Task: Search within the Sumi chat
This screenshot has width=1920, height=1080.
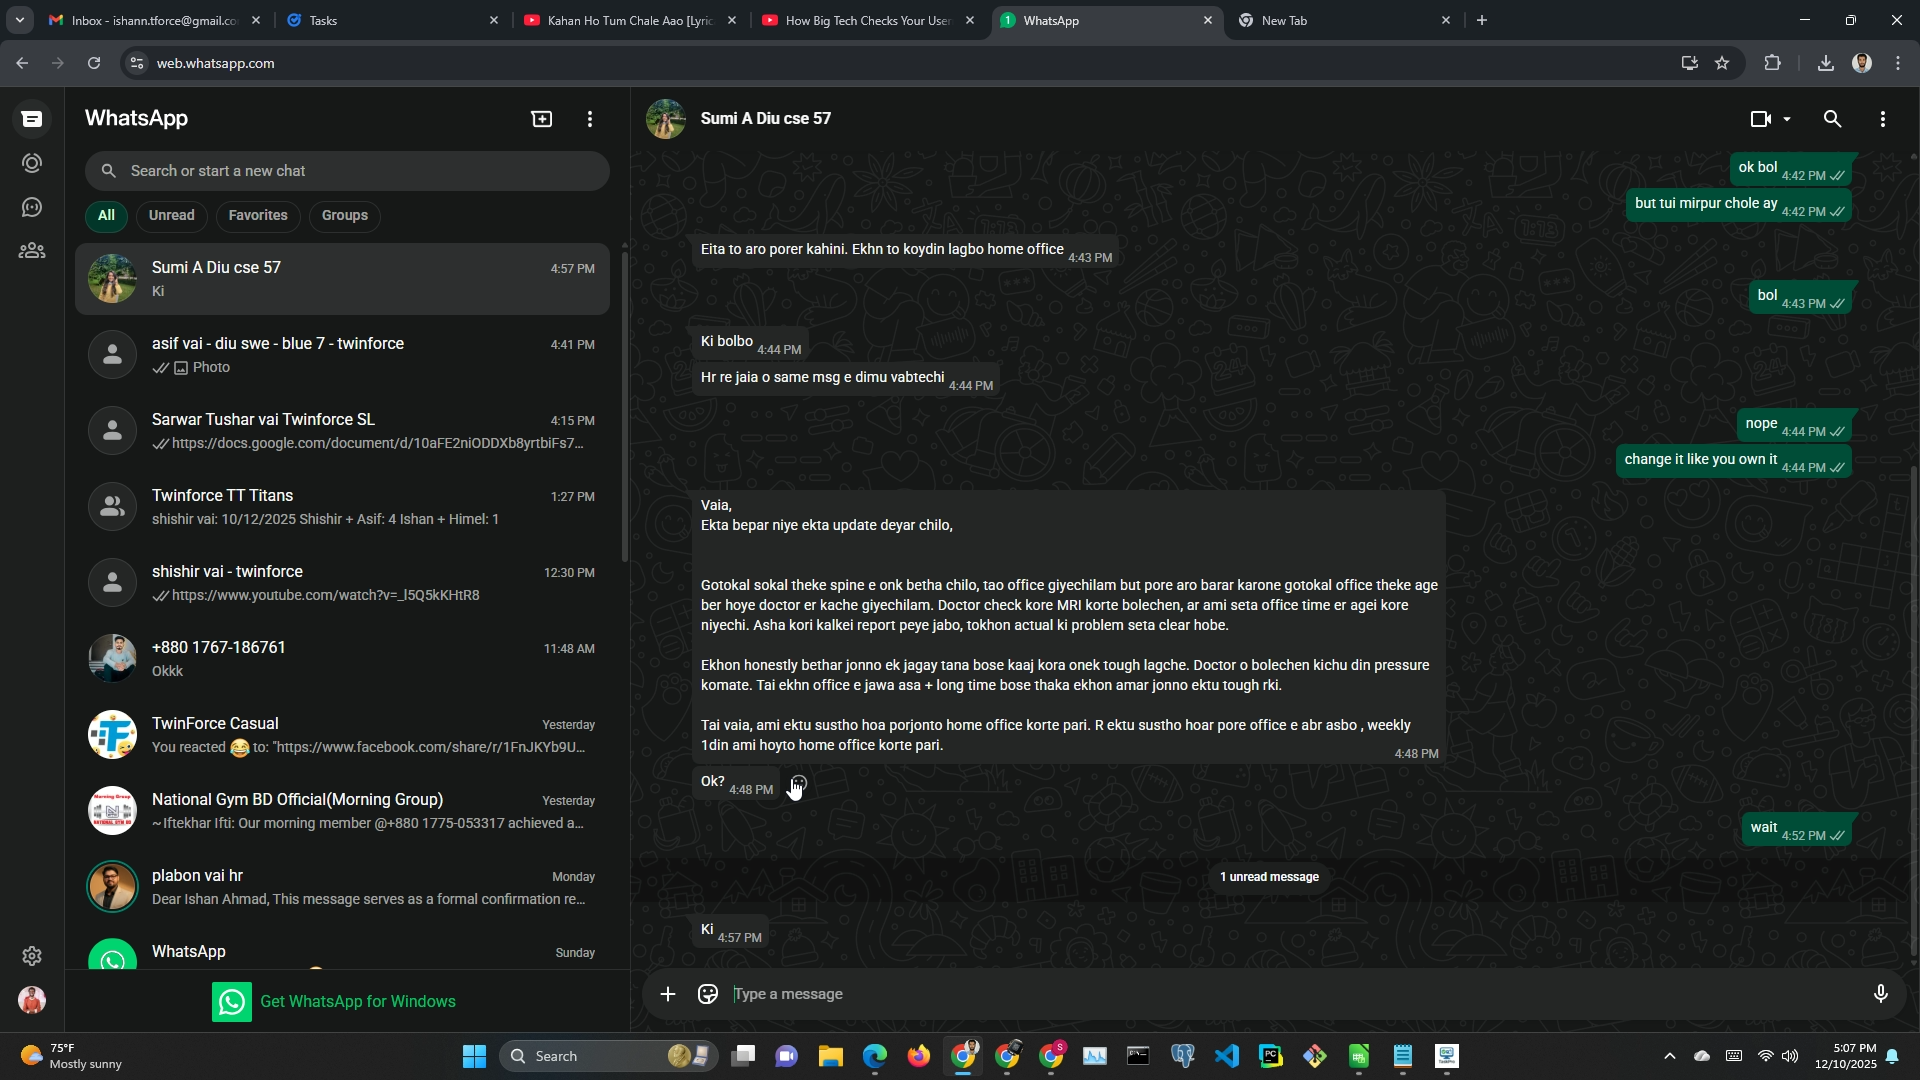Action: [x=1832, y=119]
